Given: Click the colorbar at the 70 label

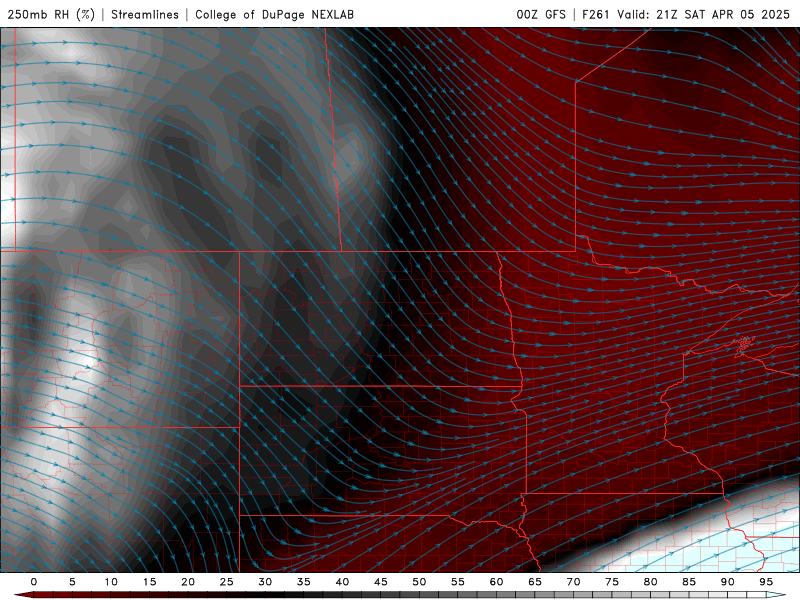Looking at the screenshot, I should point(573,582).
